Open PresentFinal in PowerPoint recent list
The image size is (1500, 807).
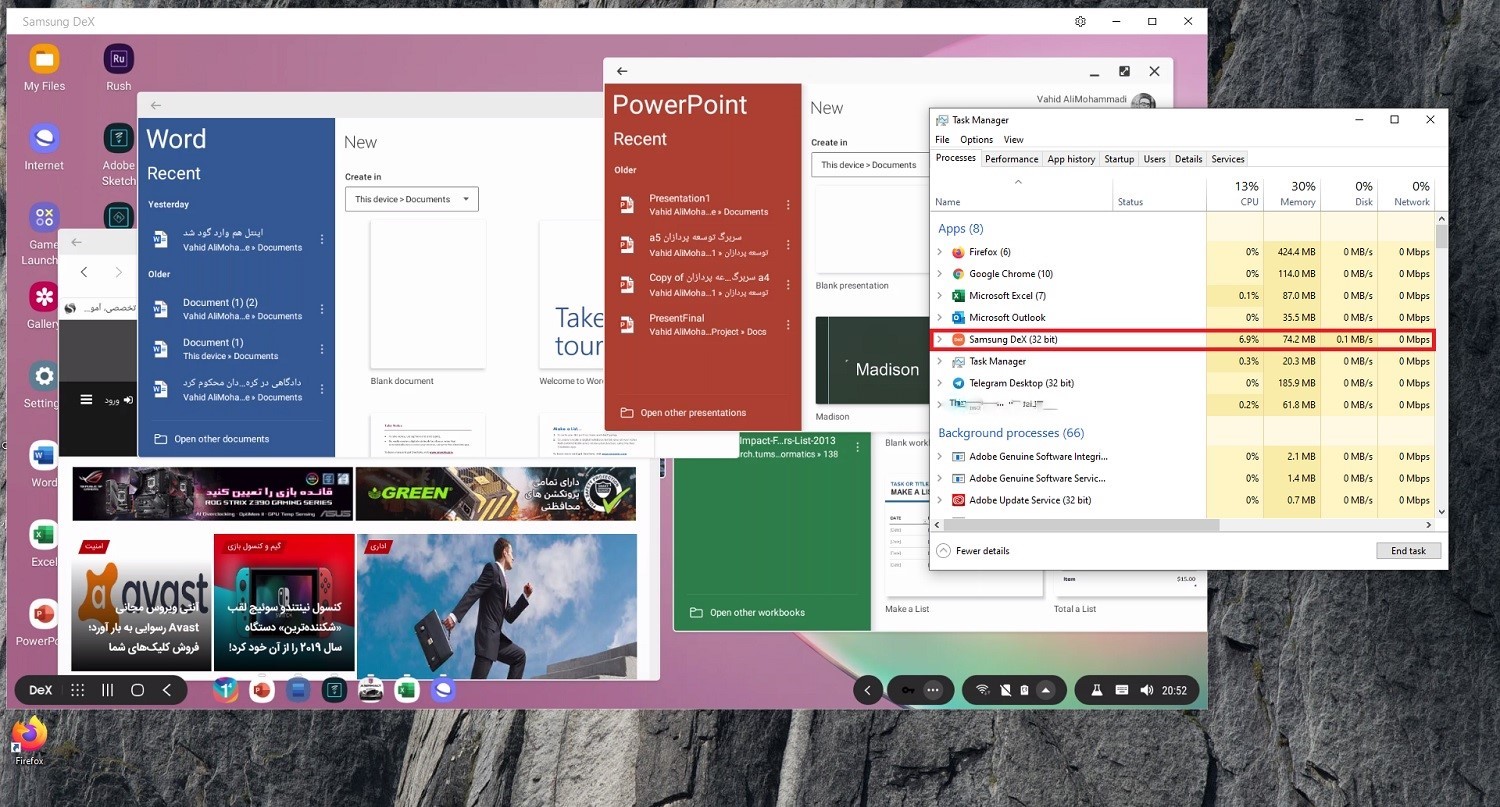click(703, 325)
